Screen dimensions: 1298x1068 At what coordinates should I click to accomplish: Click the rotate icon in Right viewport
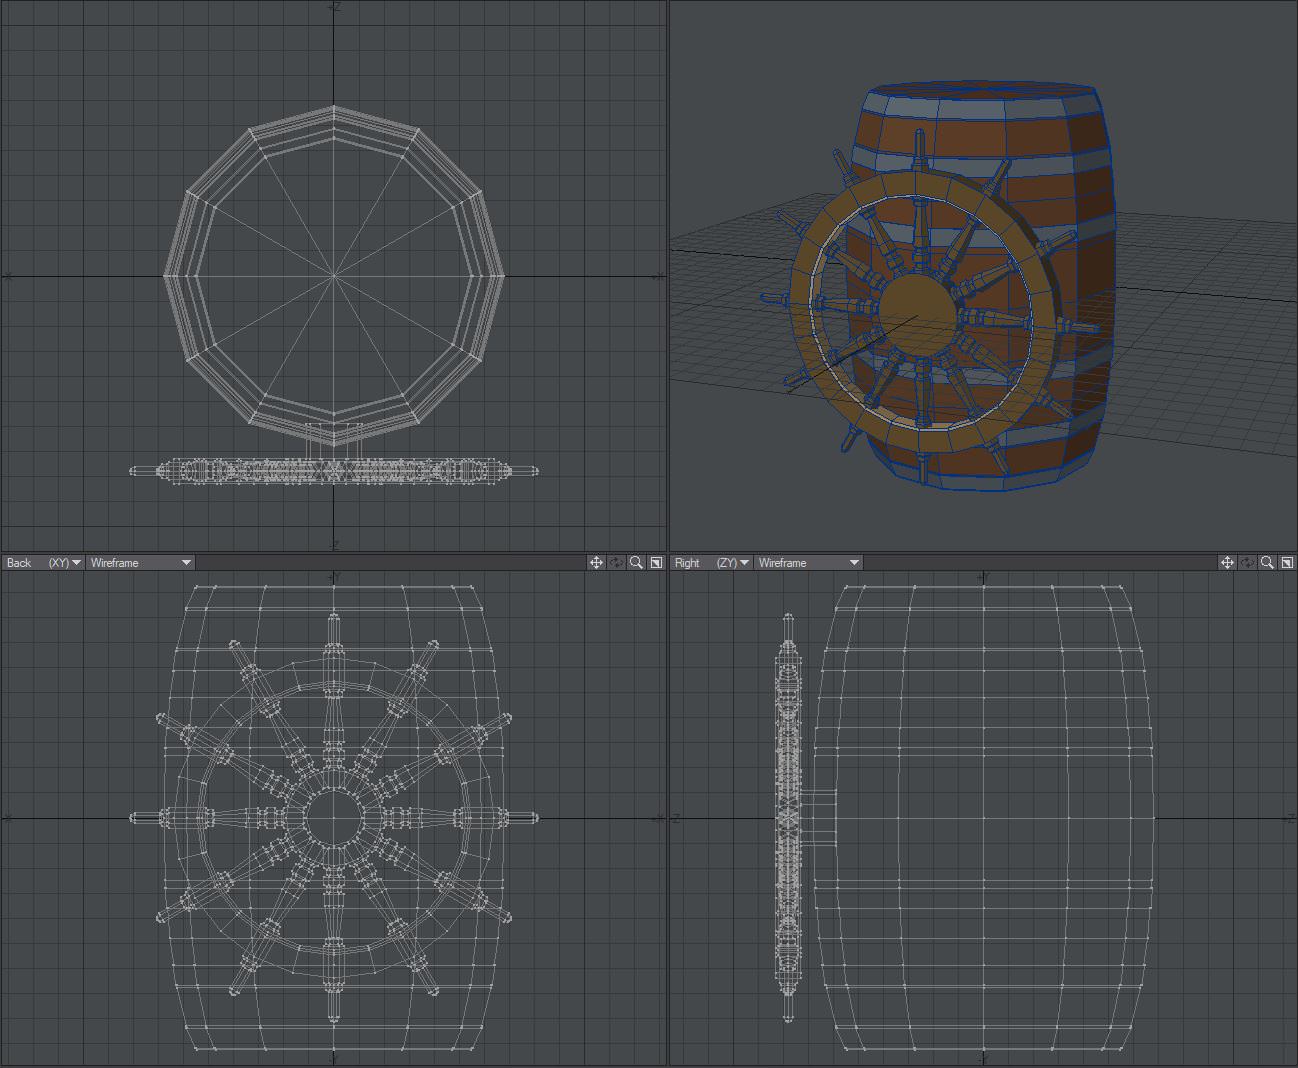click(x=1247, y=563)
